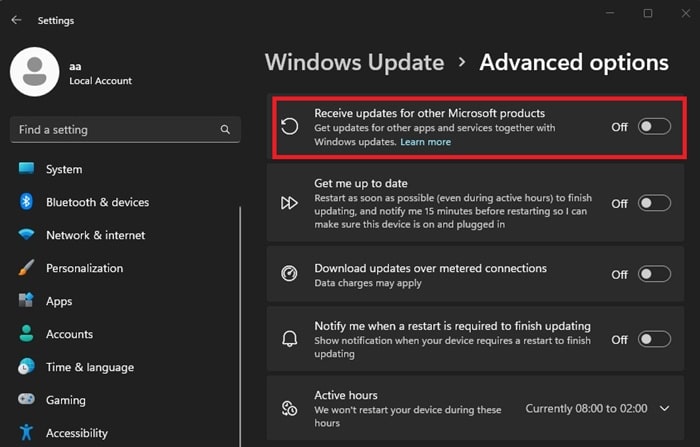Navigate back to Windows Update breadcrumb
This screenshot has height=447, width=700.
pyautogui.click(x=354, y=62)
